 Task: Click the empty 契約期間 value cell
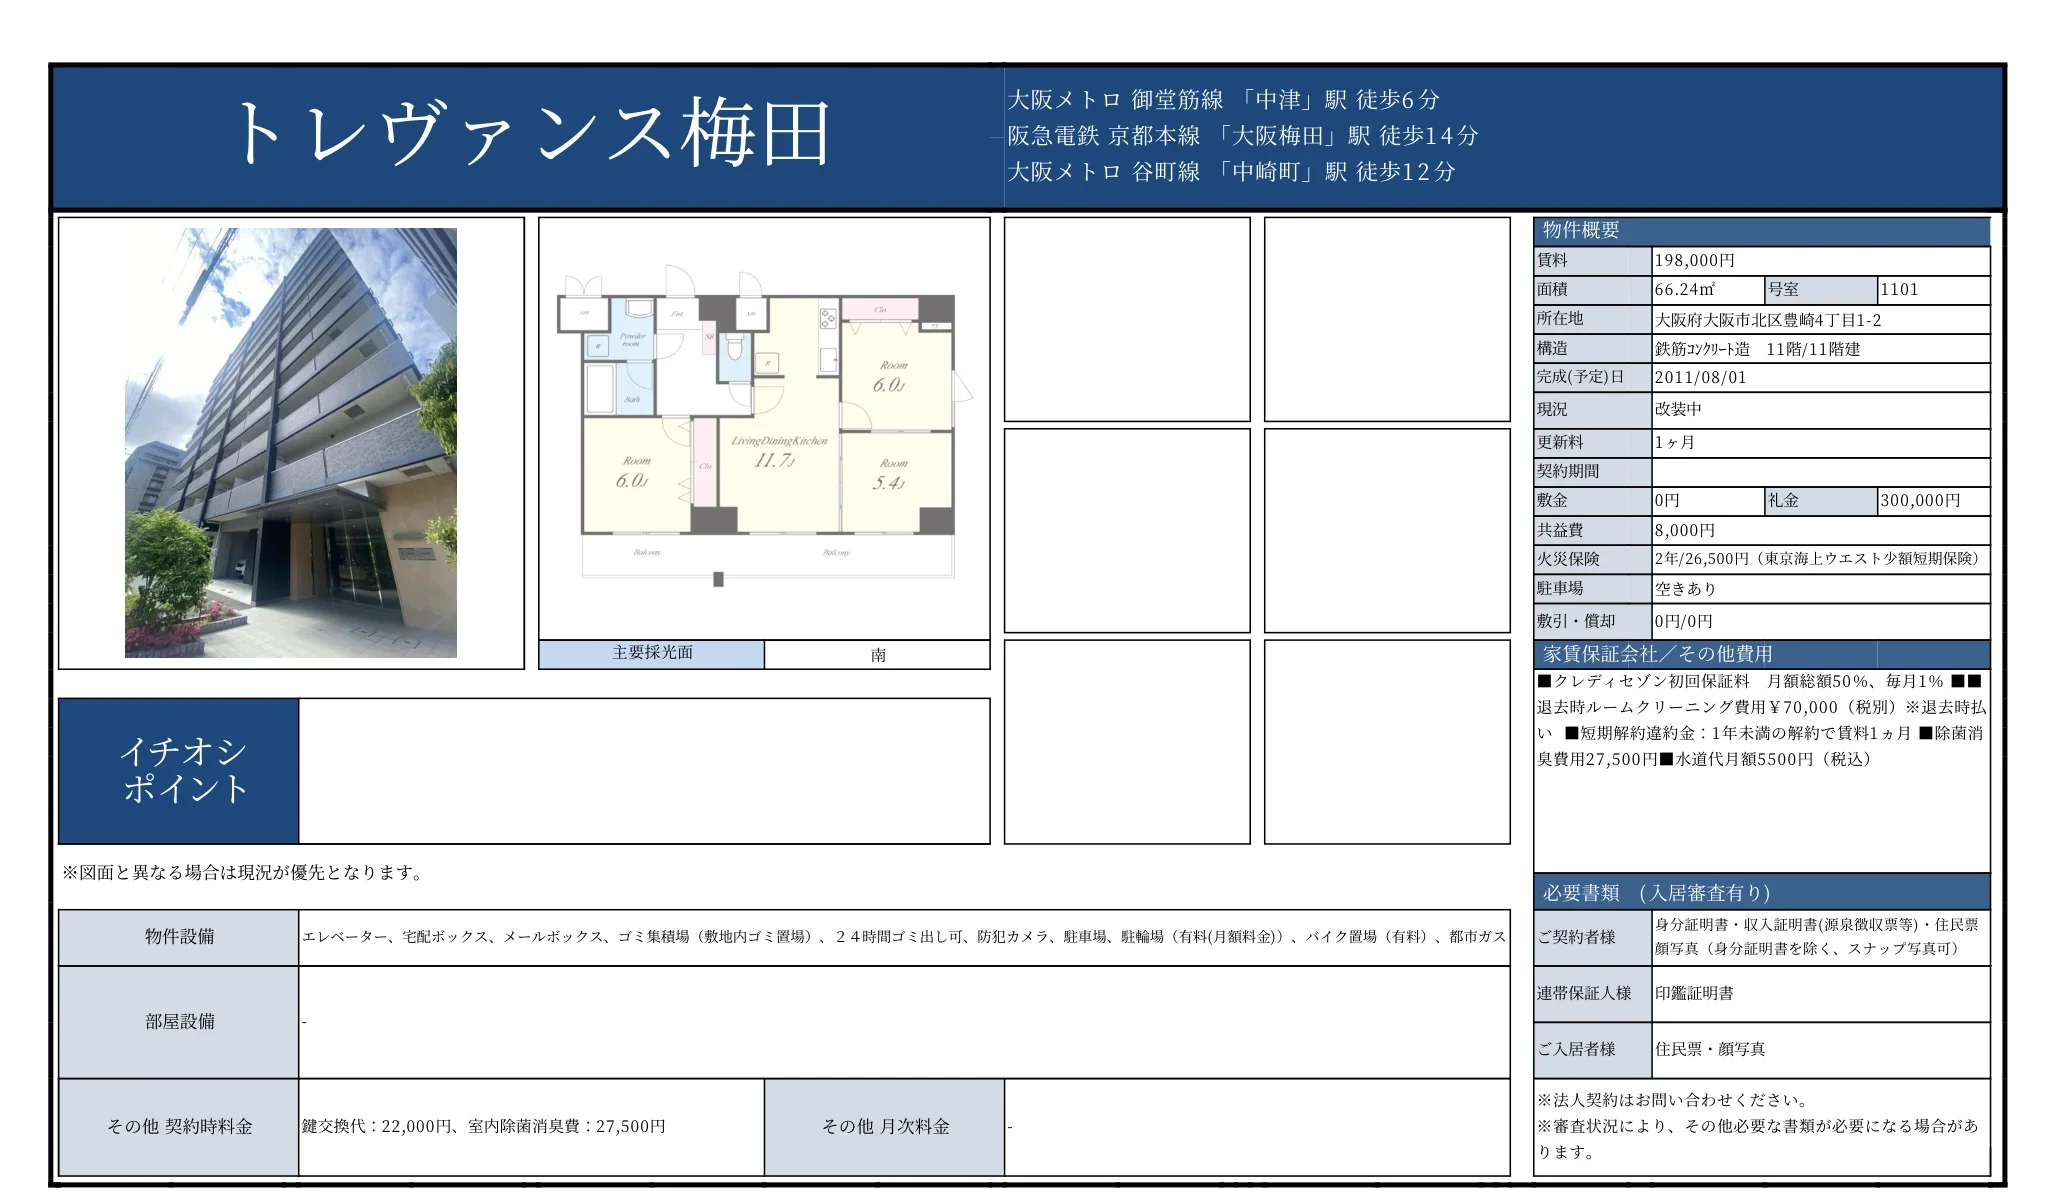(1820, 472)
